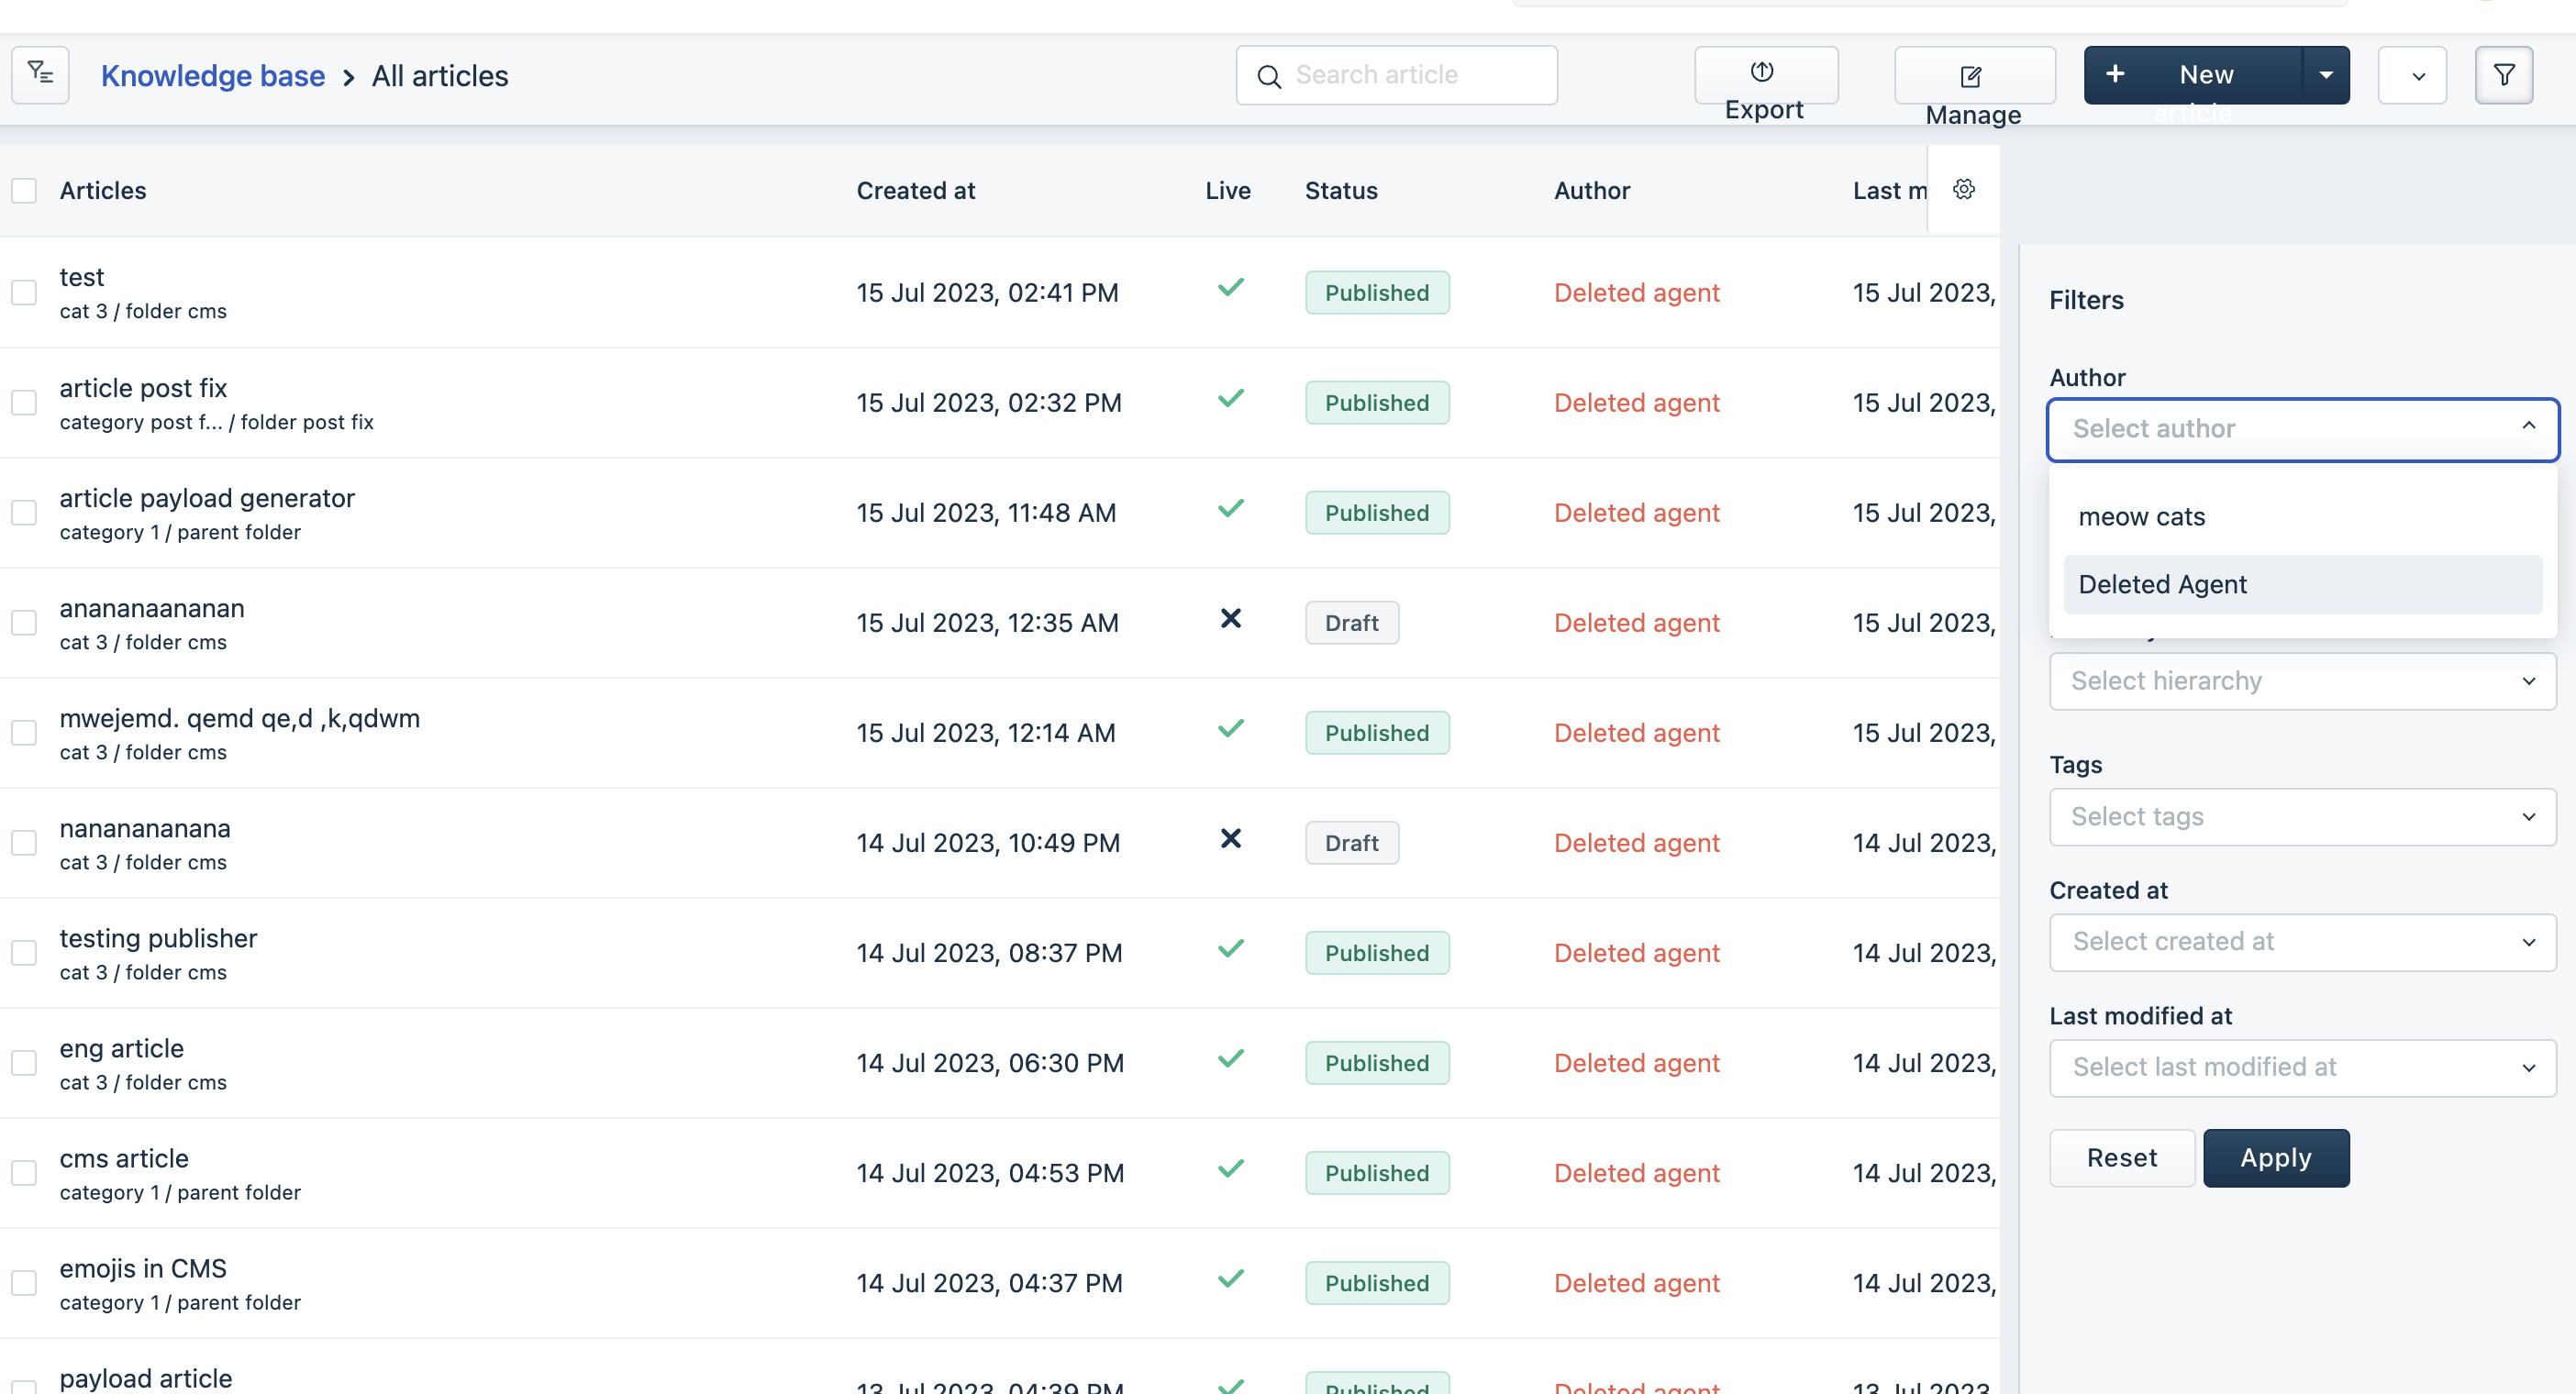Expand the Select hierarchy dropdown
The width and height of the screenshot is (2576, 1394).
coord(2302,681)
